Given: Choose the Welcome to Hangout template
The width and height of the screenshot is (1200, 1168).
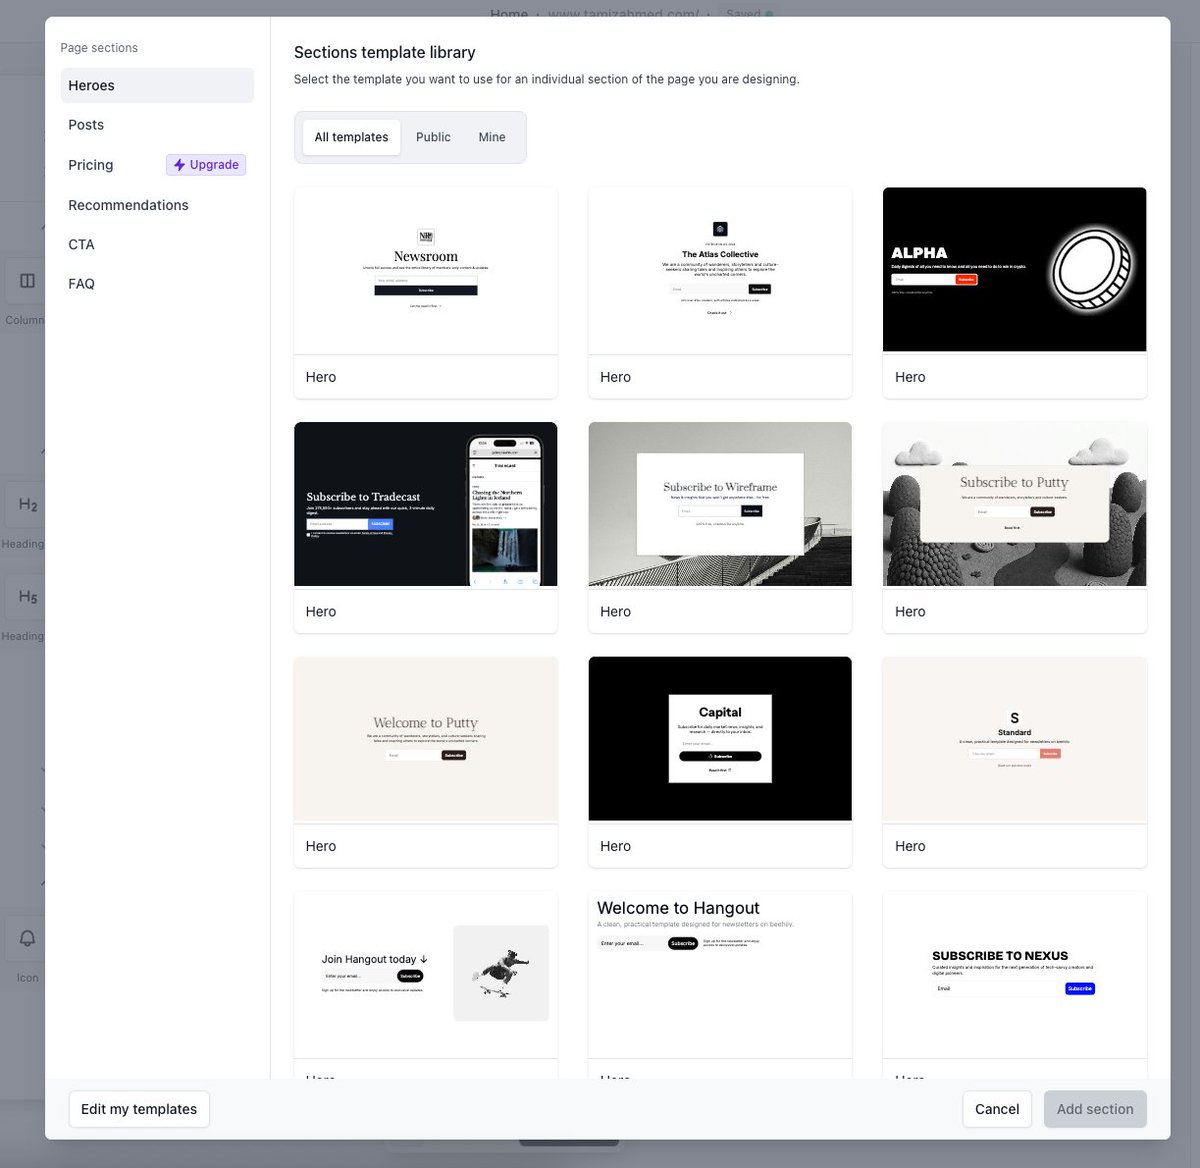Looking at the screenshot, I should point(720,984).
